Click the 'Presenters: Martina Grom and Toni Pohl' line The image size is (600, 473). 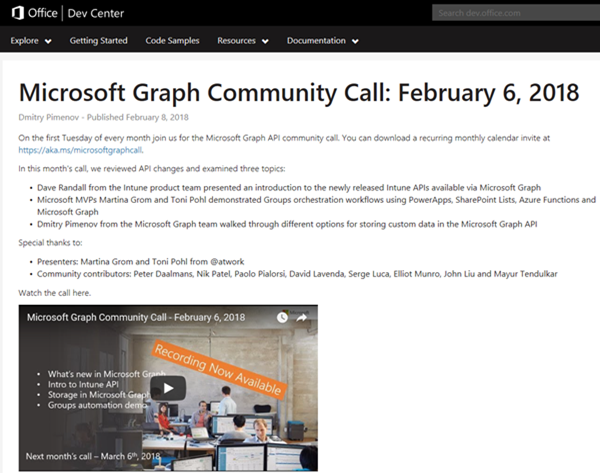pos(140,262)
